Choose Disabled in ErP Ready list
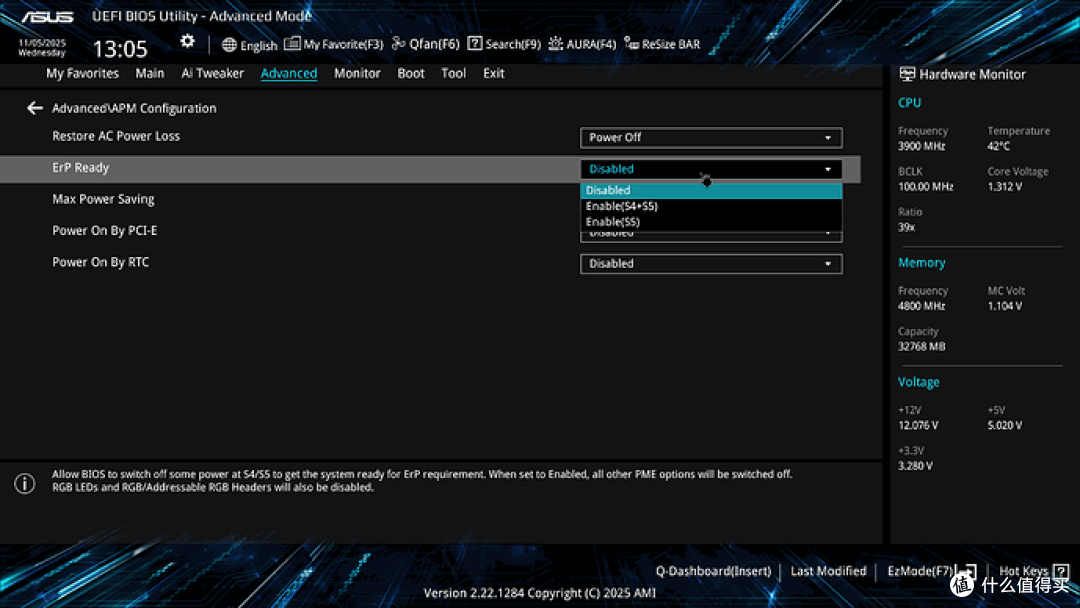1080x608 pixels. point(711,190)
